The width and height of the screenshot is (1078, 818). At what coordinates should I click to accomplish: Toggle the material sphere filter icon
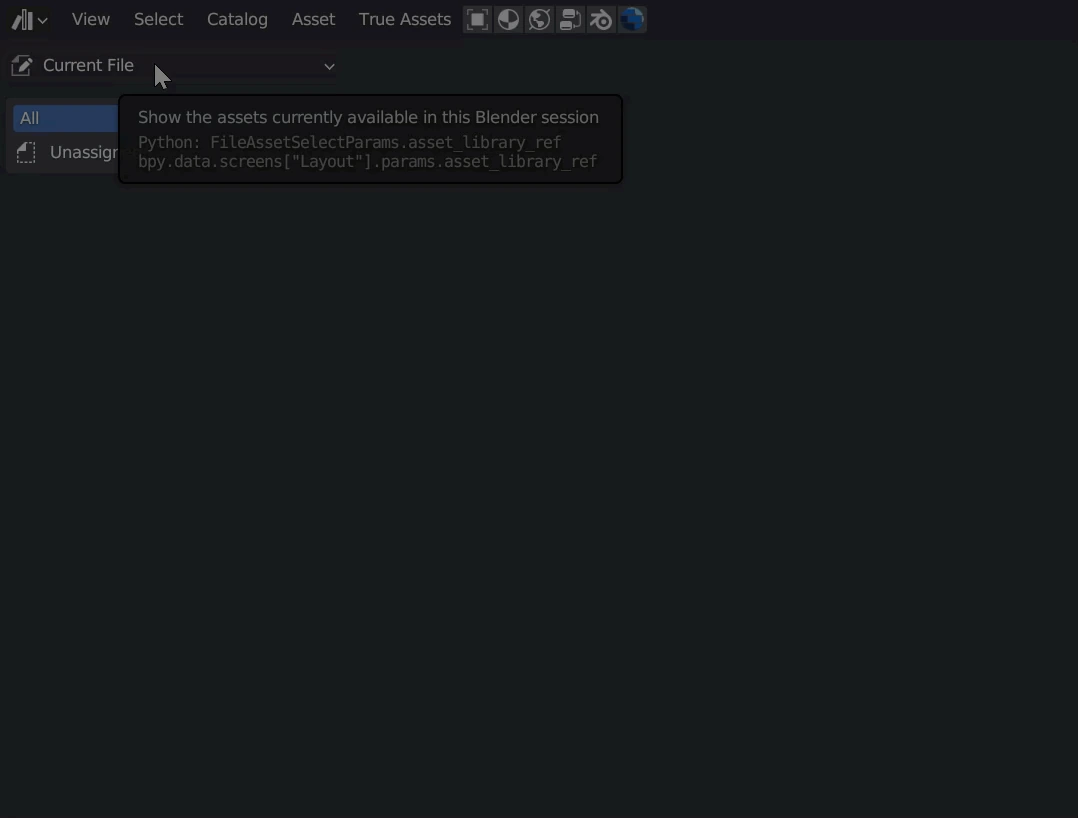tap(509, 20)
